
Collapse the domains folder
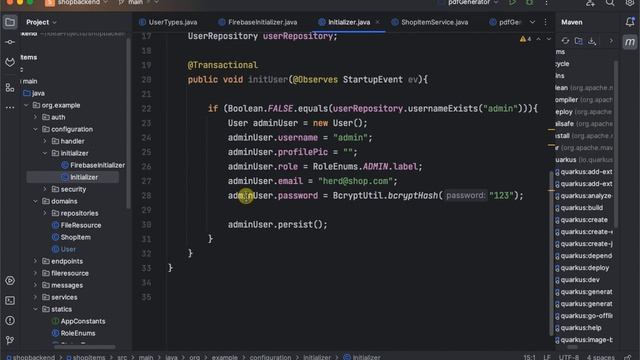pos(36,201)
